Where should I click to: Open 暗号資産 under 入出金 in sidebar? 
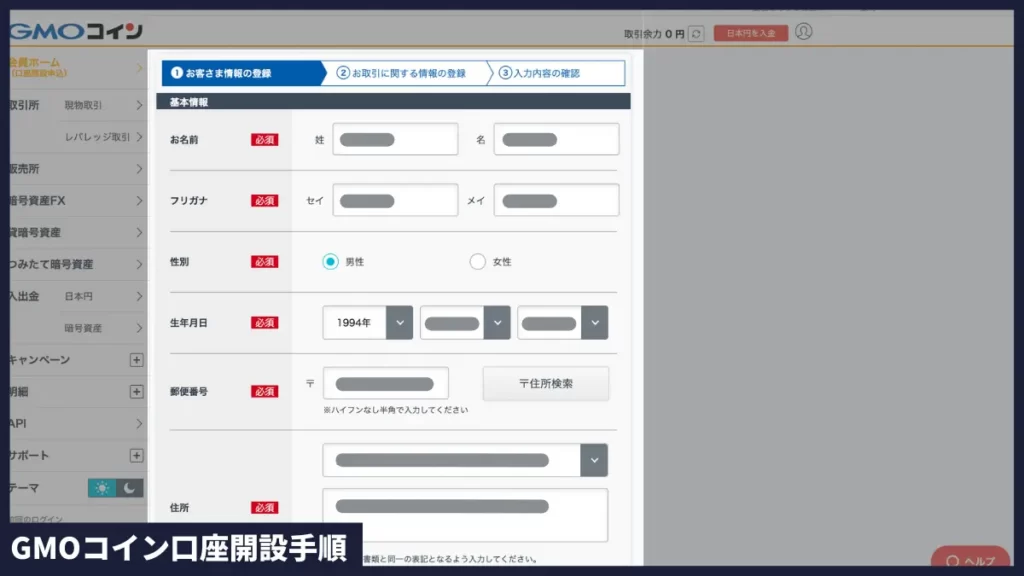(x=103, y=328)
